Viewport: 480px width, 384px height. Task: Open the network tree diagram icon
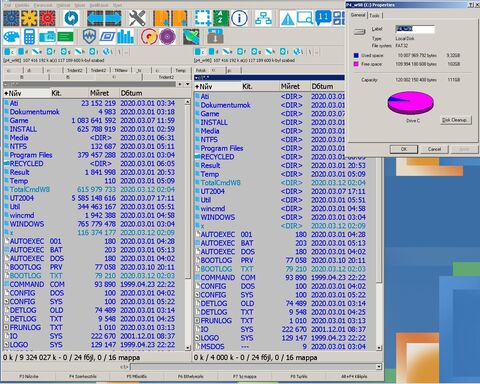(263, 18)
